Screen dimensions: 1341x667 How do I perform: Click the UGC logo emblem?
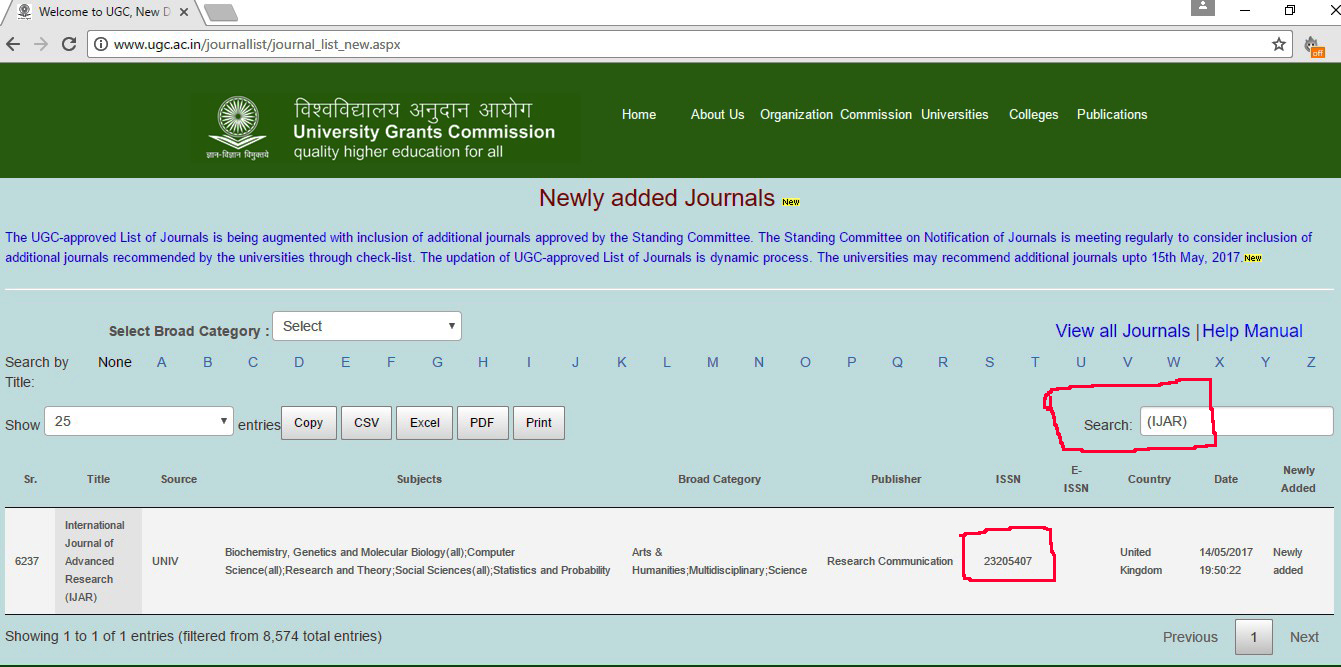tap(238, 128)
